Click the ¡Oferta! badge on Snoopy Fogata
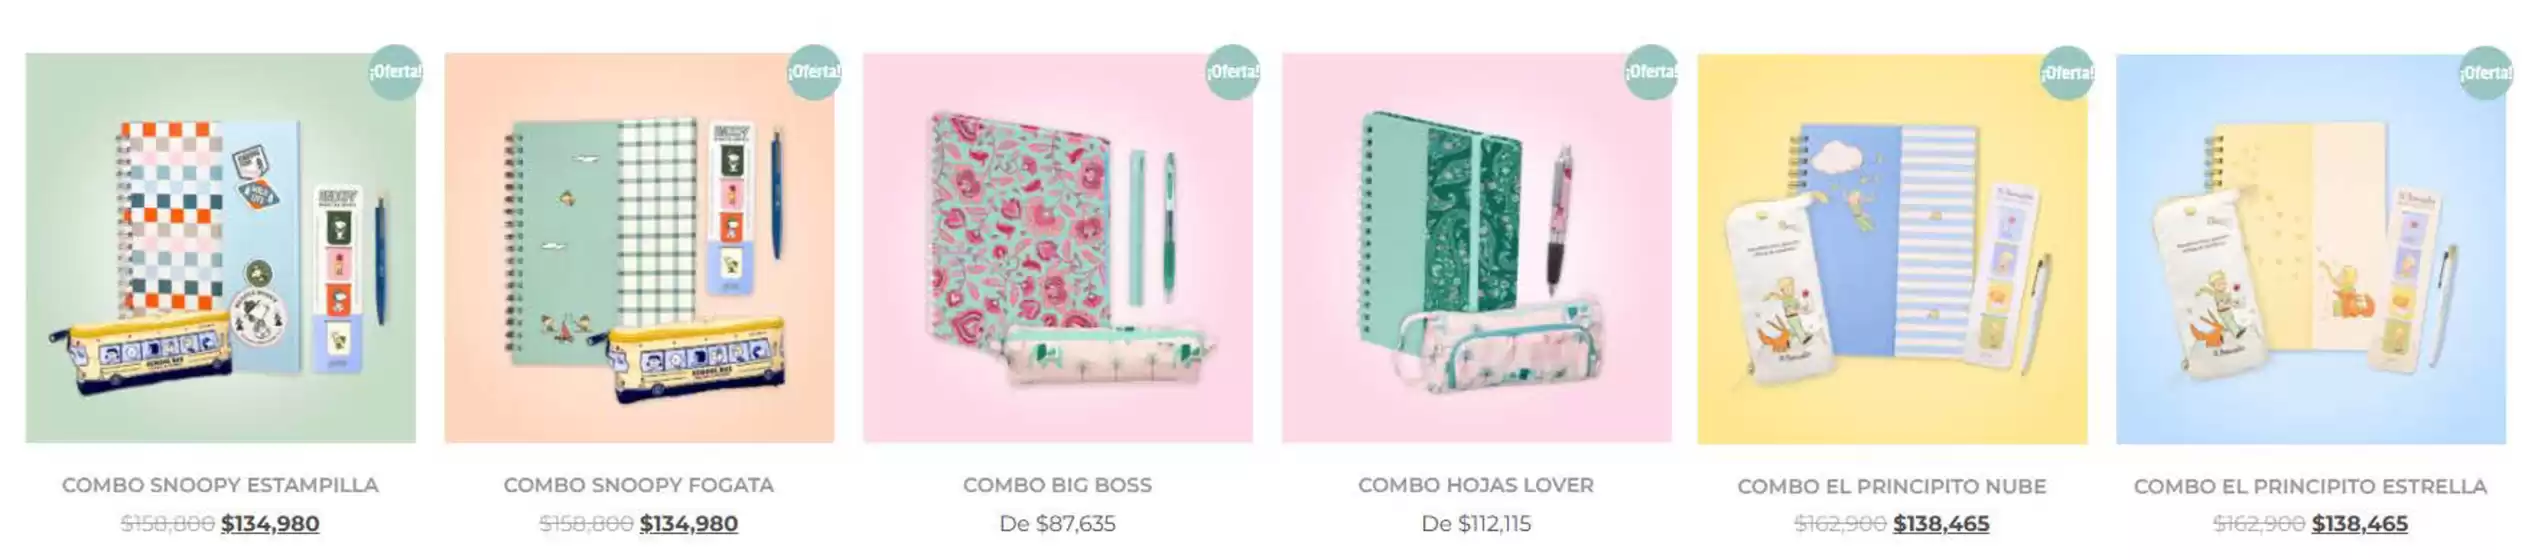 click(x=814, y=73)
